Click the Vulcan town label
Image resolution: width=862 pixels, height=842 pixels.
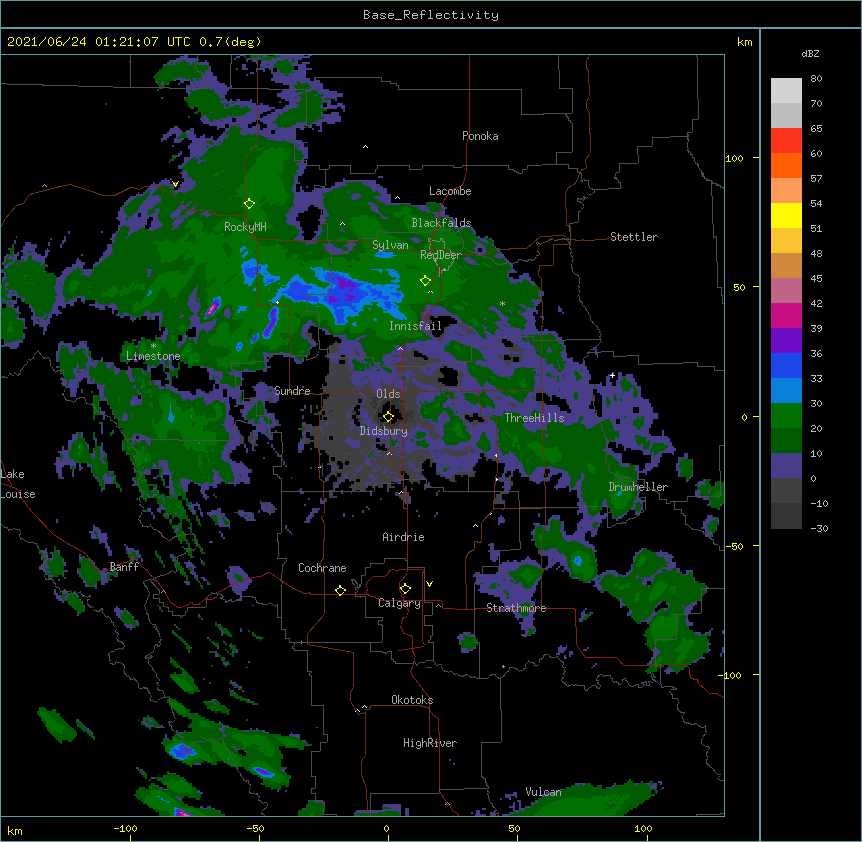click(x=543, y=792)
